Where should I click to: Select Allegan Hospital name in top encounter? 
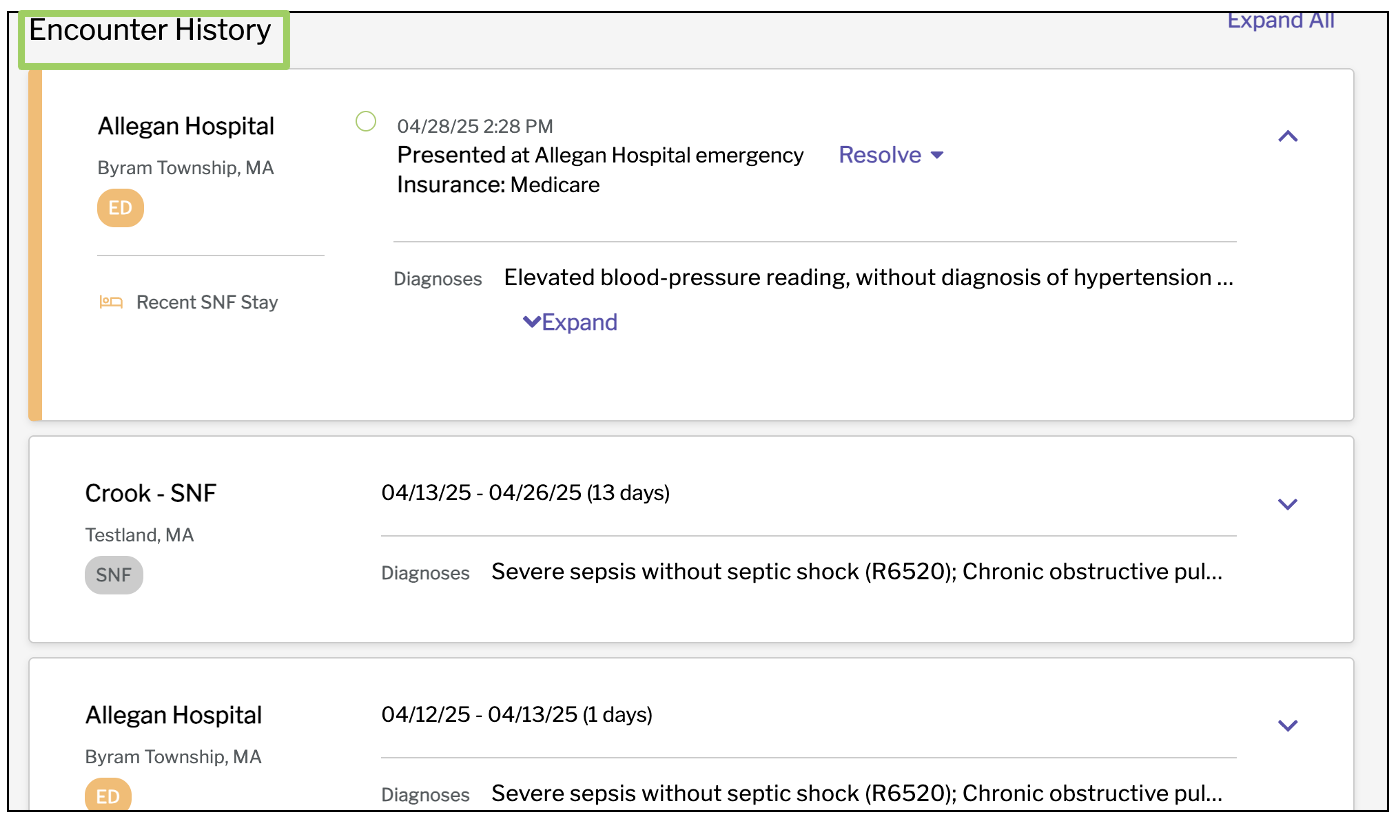pyautogui.click(x=186, y=126)
